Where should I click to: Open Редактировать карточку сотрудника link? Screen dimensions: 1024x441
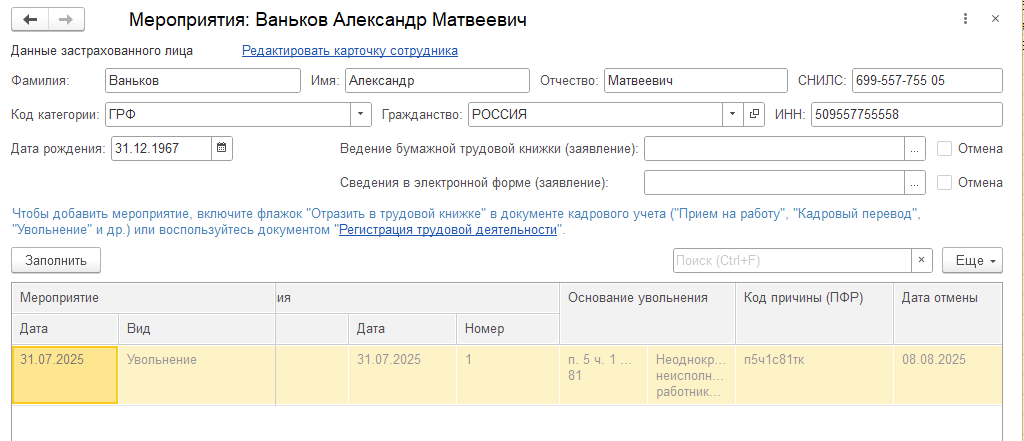click(349, 50)
